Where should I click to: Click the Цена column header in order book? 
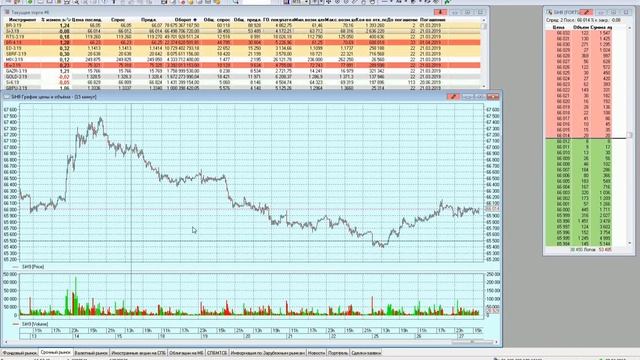(x=559, y=27)
